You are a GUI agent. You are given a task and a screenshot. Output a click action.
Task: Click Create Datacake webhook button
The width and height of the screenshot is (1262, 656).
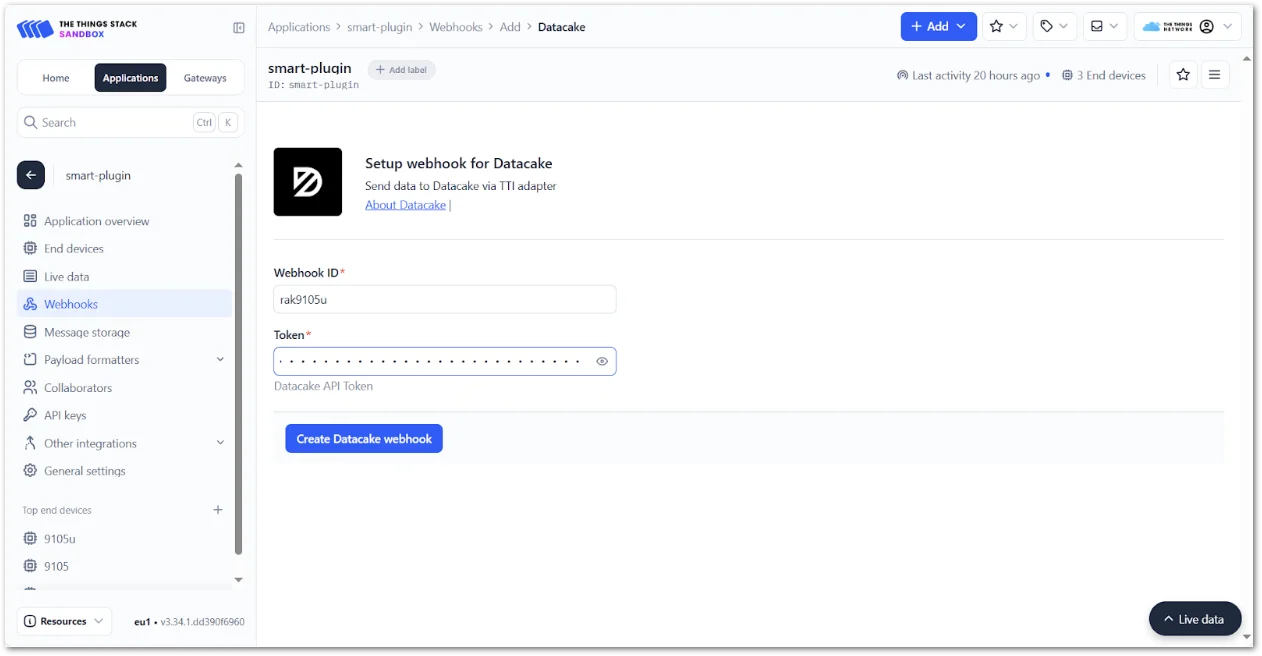tap(364, 439)
